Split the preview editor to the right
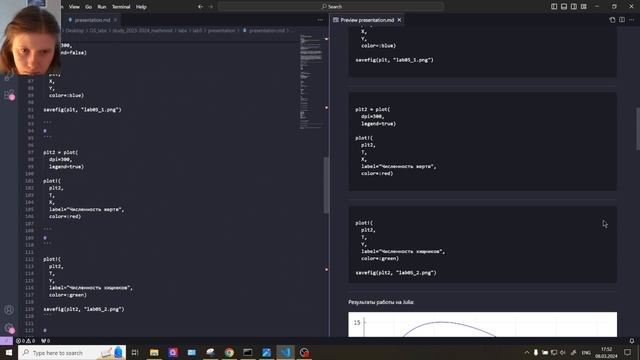The image size is (640, 360). click(622, 20)
